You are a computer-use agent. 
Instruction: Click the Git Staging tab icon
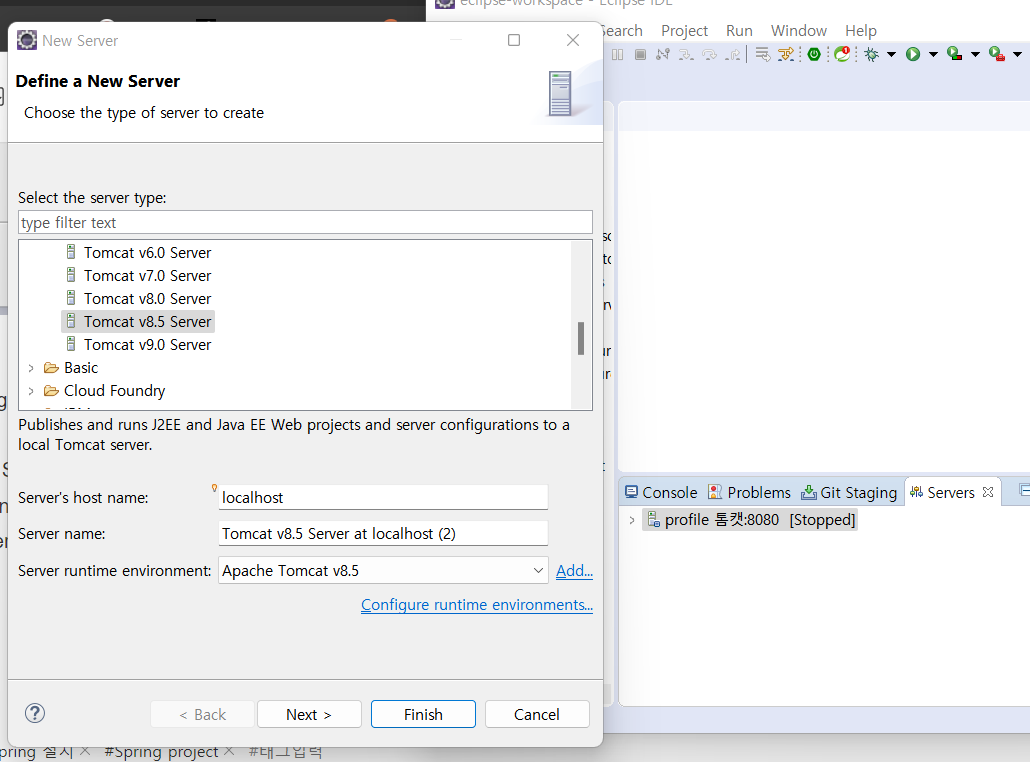809,492
